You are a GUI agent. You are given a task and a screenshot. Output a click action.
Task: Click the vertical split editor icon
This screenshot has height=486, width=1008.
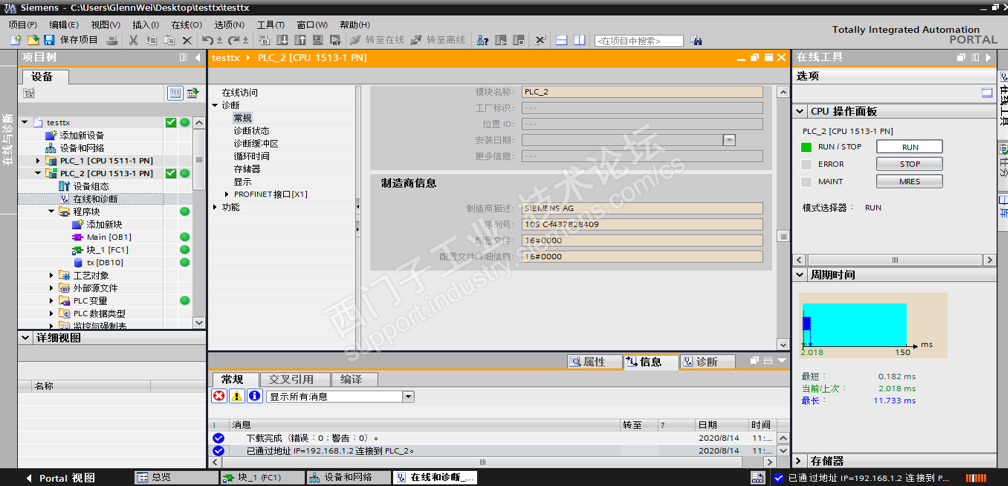(x=579, y=40)
